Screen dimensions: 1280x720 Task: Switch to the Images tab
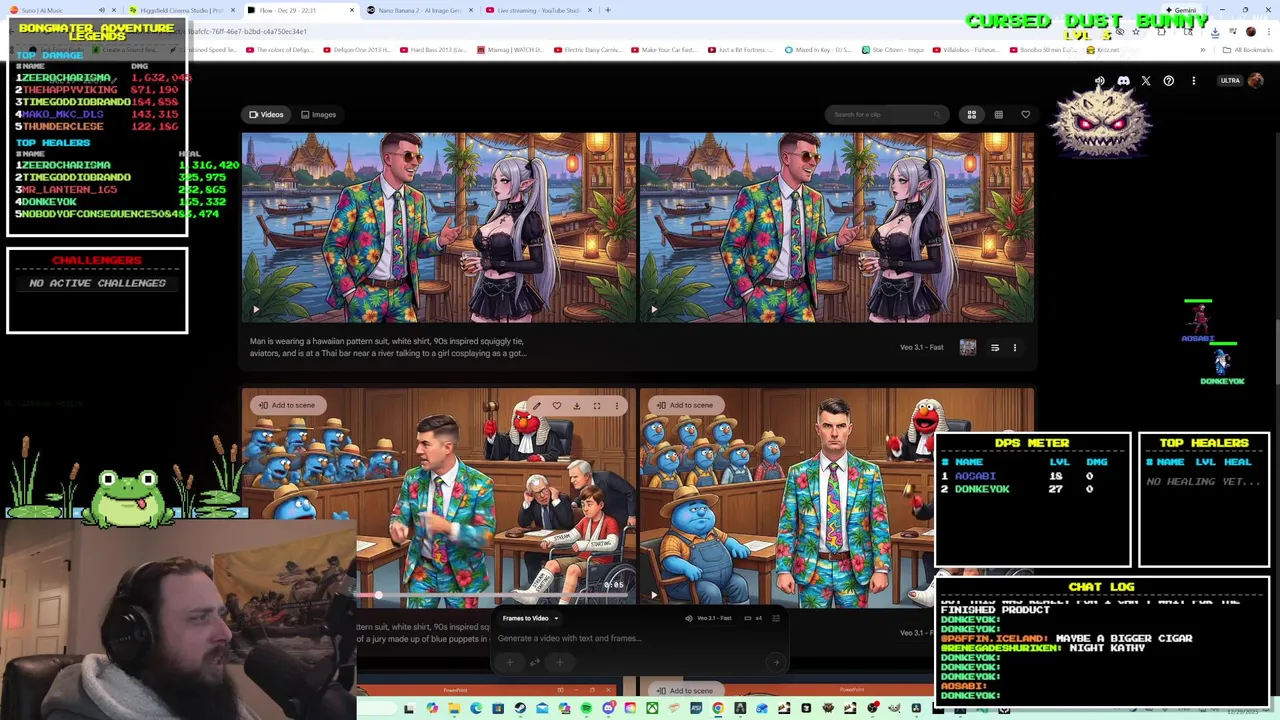318,114
